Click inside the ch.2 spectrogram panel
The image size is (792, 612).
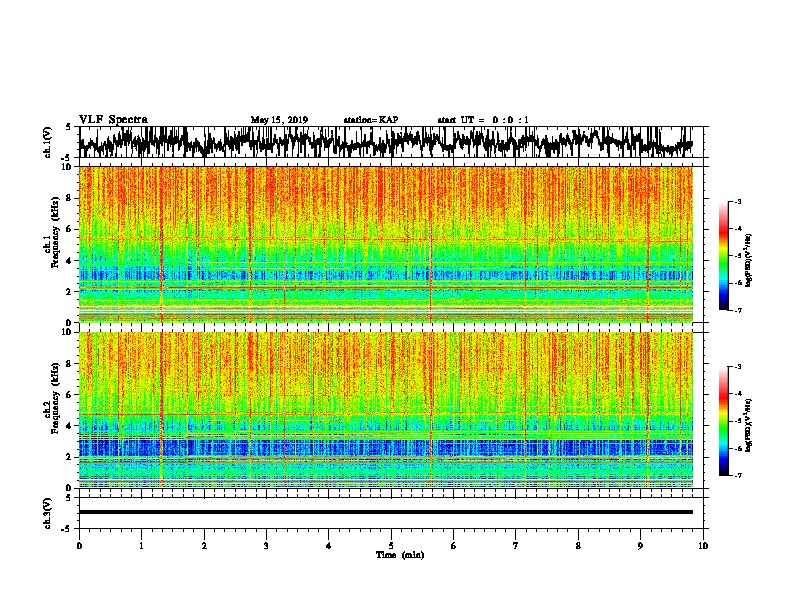point(386,410)
